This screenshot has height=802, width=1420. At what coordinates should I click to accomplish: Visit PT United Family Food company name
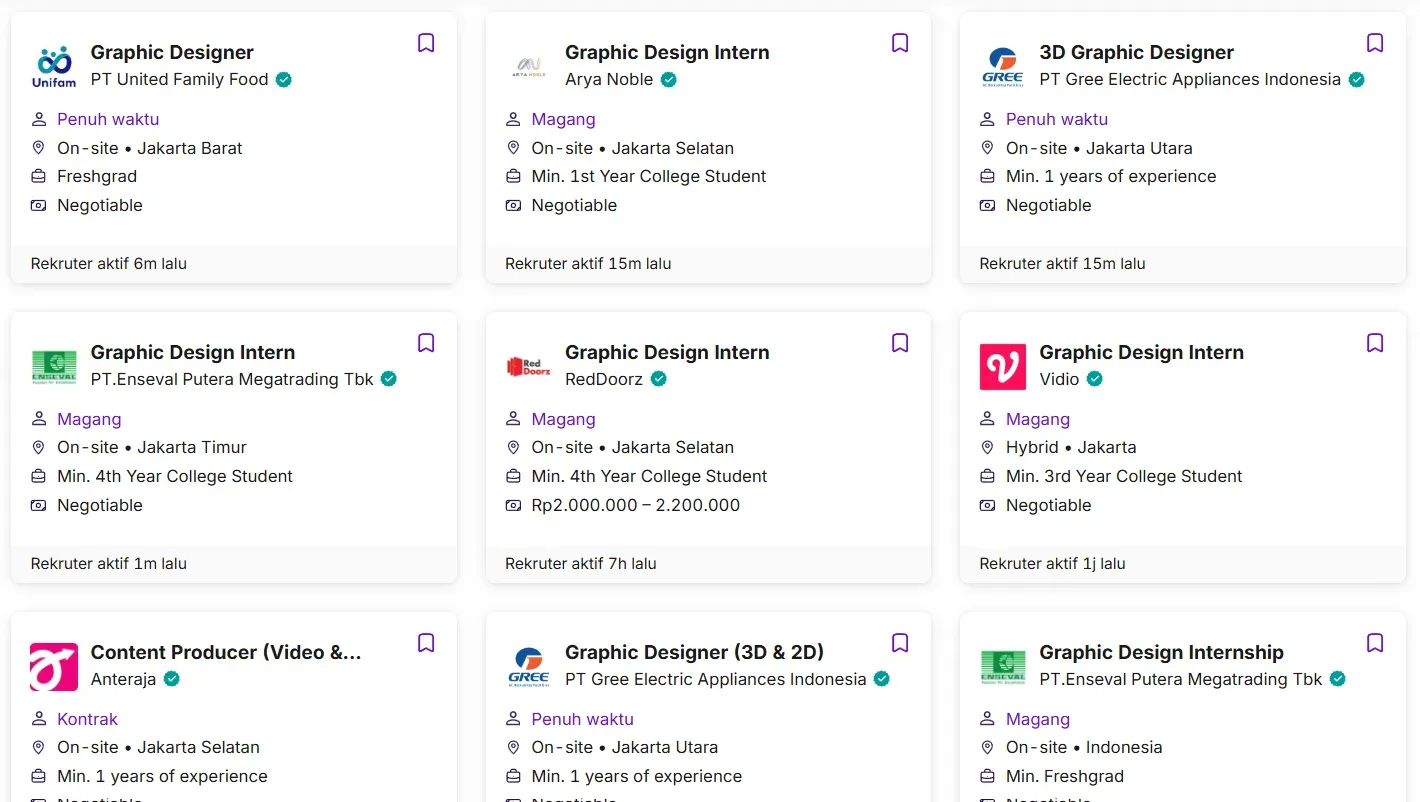[180, 79]
